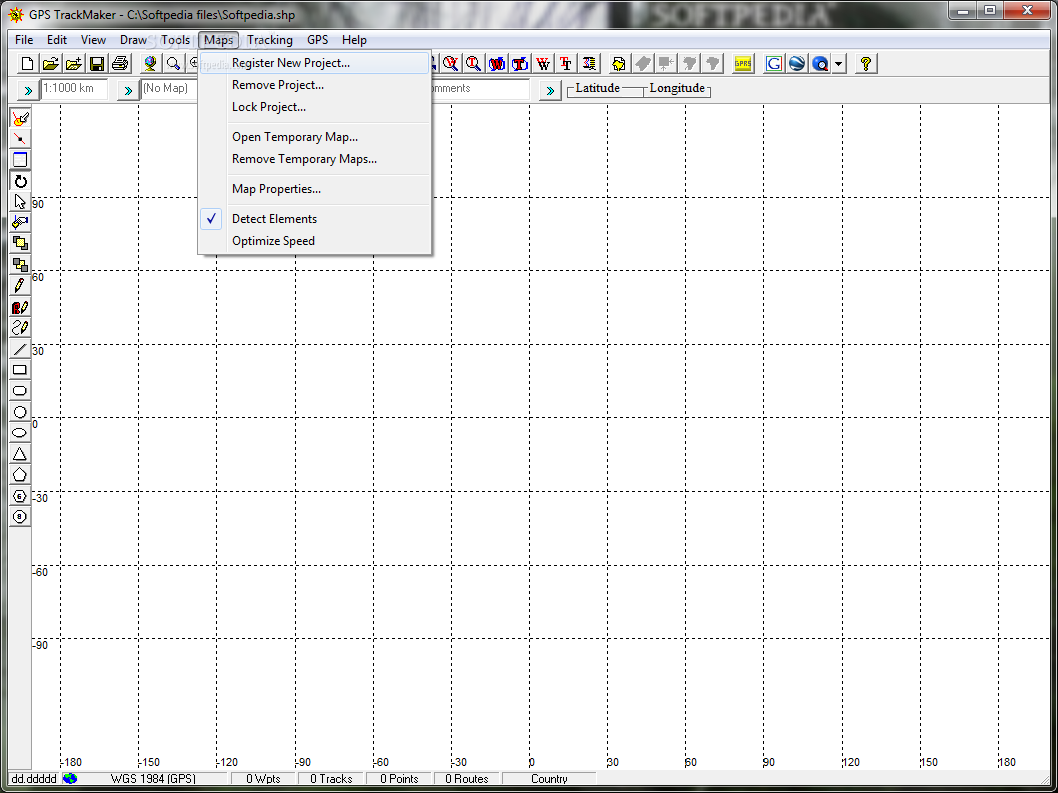Select the rectangle shape tool
The height and width of the screenshot is (793, 1058).
tap(20, 370)
